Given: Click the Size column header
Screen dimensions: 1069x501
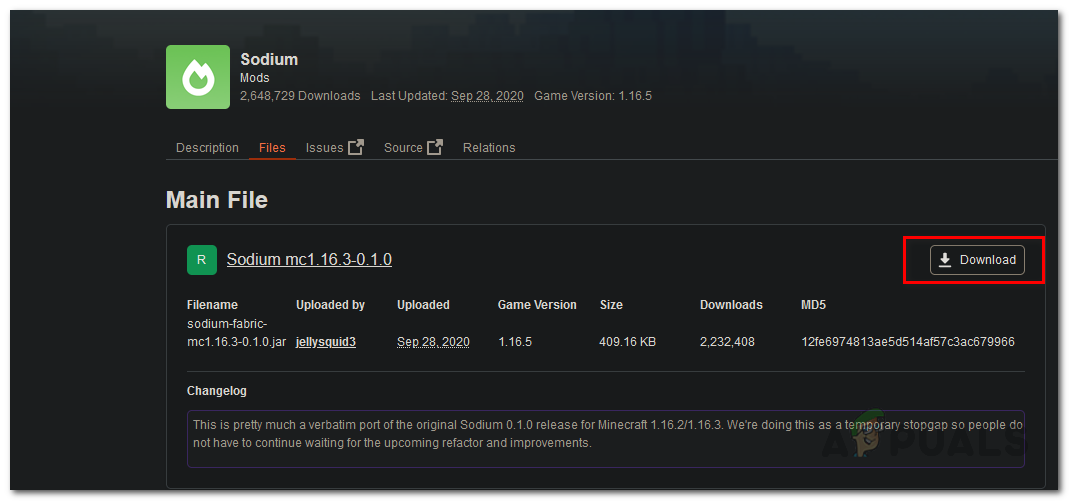Looking at the screenshot, I should (x=611, y=305).
